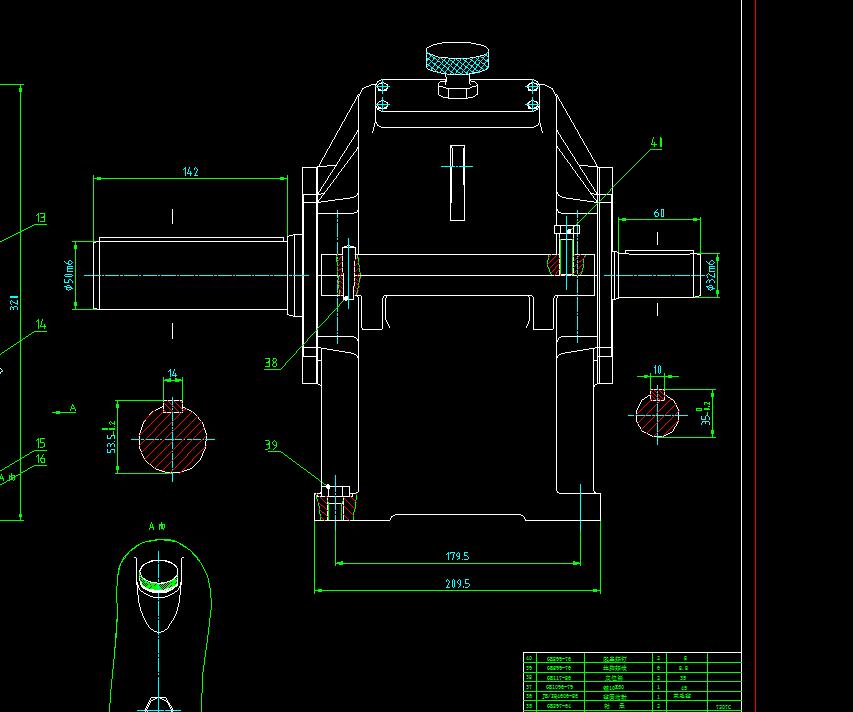Select the large hatched shaft cross-section circle
Viewport: 853px width, 712px height.
point(172,438)
